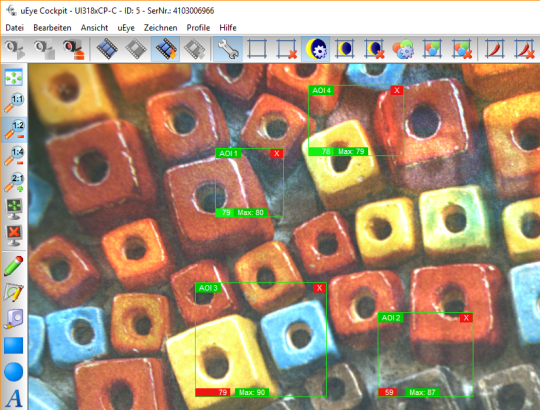Open the Datei menu
This screenshot has width=540, height=410.
tap(14, 28)
